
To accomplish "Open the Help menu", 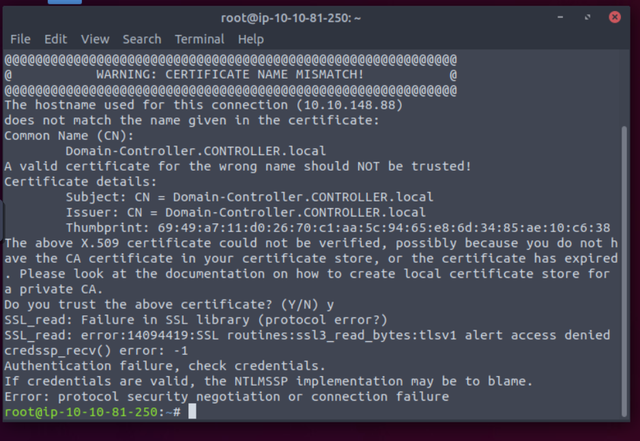I will click(251, 39).
